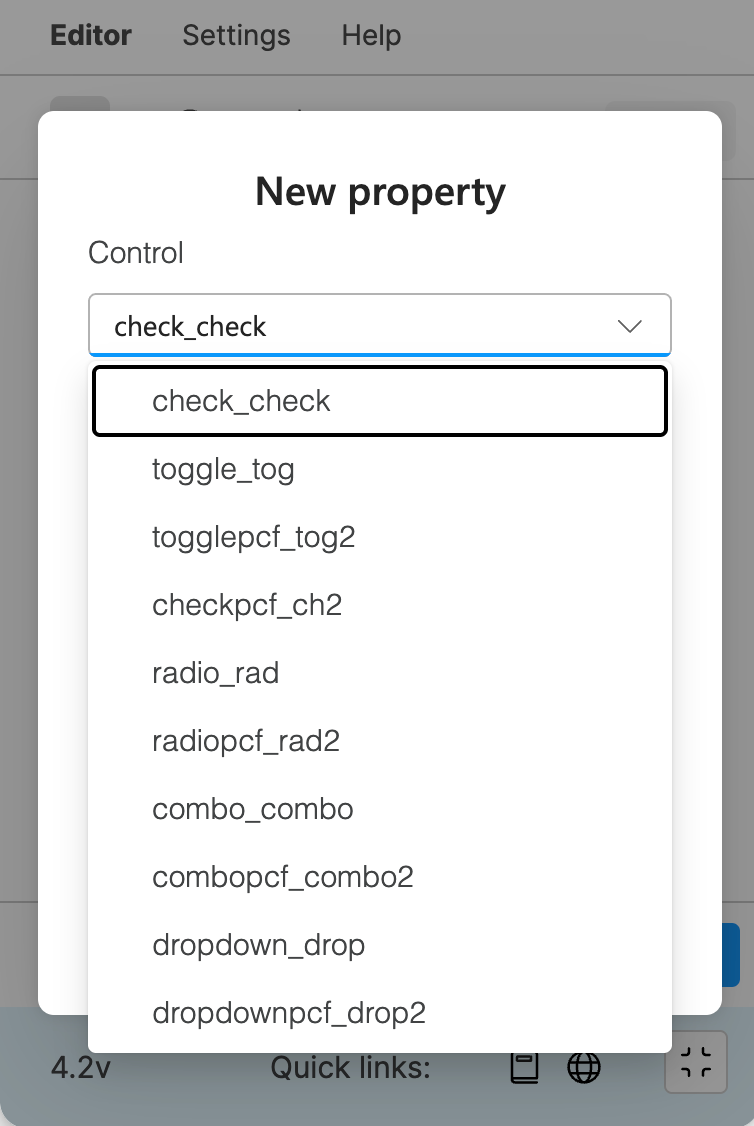Click the check_check combo box field
754x1126 pixels.
click(380, 325)
